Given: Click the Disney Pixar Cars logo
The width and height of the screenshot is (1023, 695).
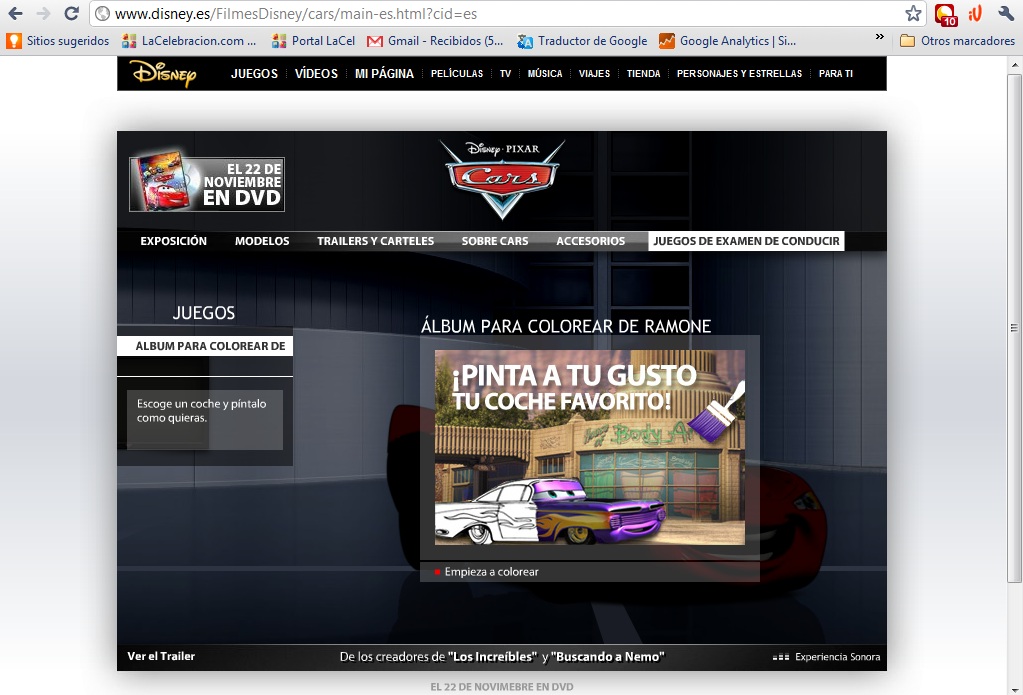Looking at the screenshot, I should 502,179.
